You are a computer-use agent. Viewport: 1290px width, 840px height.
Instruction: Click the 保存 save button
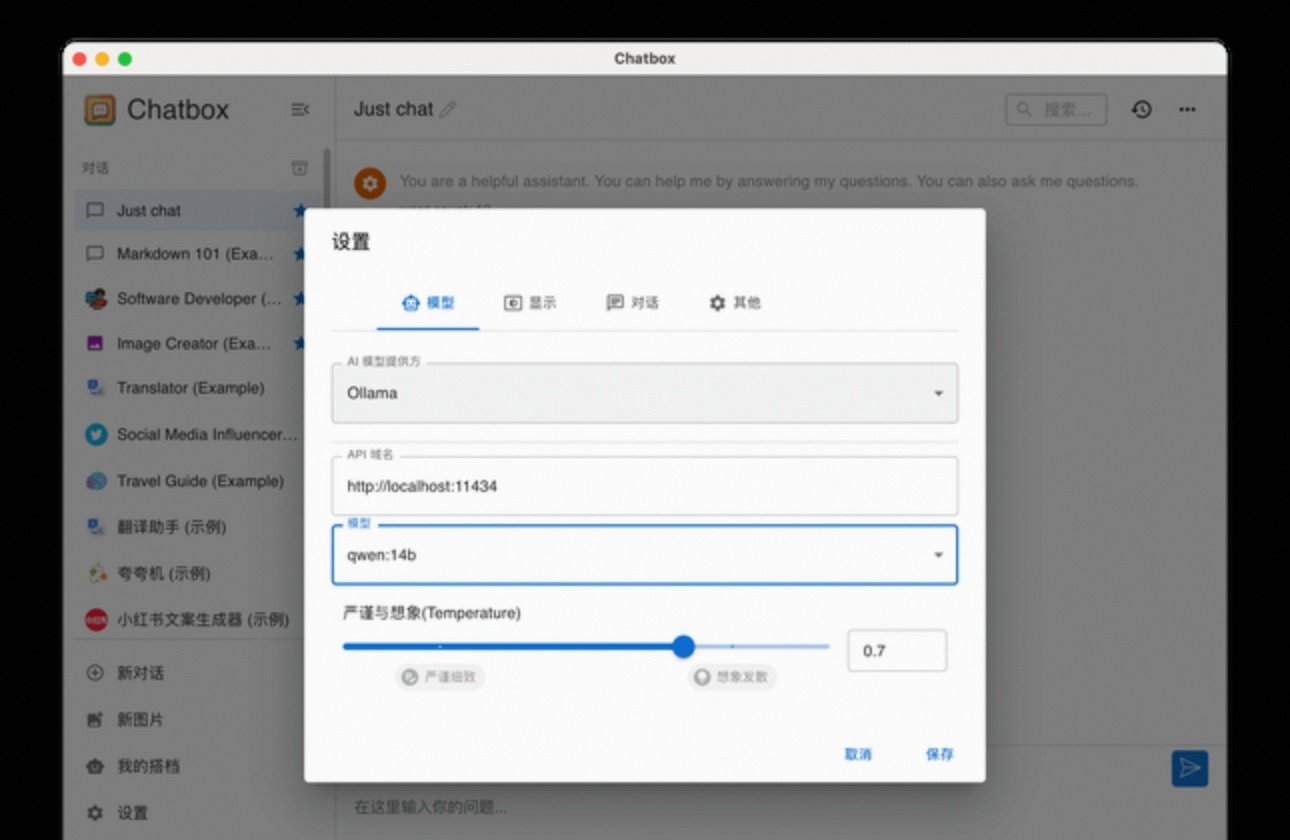pyautogui.click(x=939, y=754)
